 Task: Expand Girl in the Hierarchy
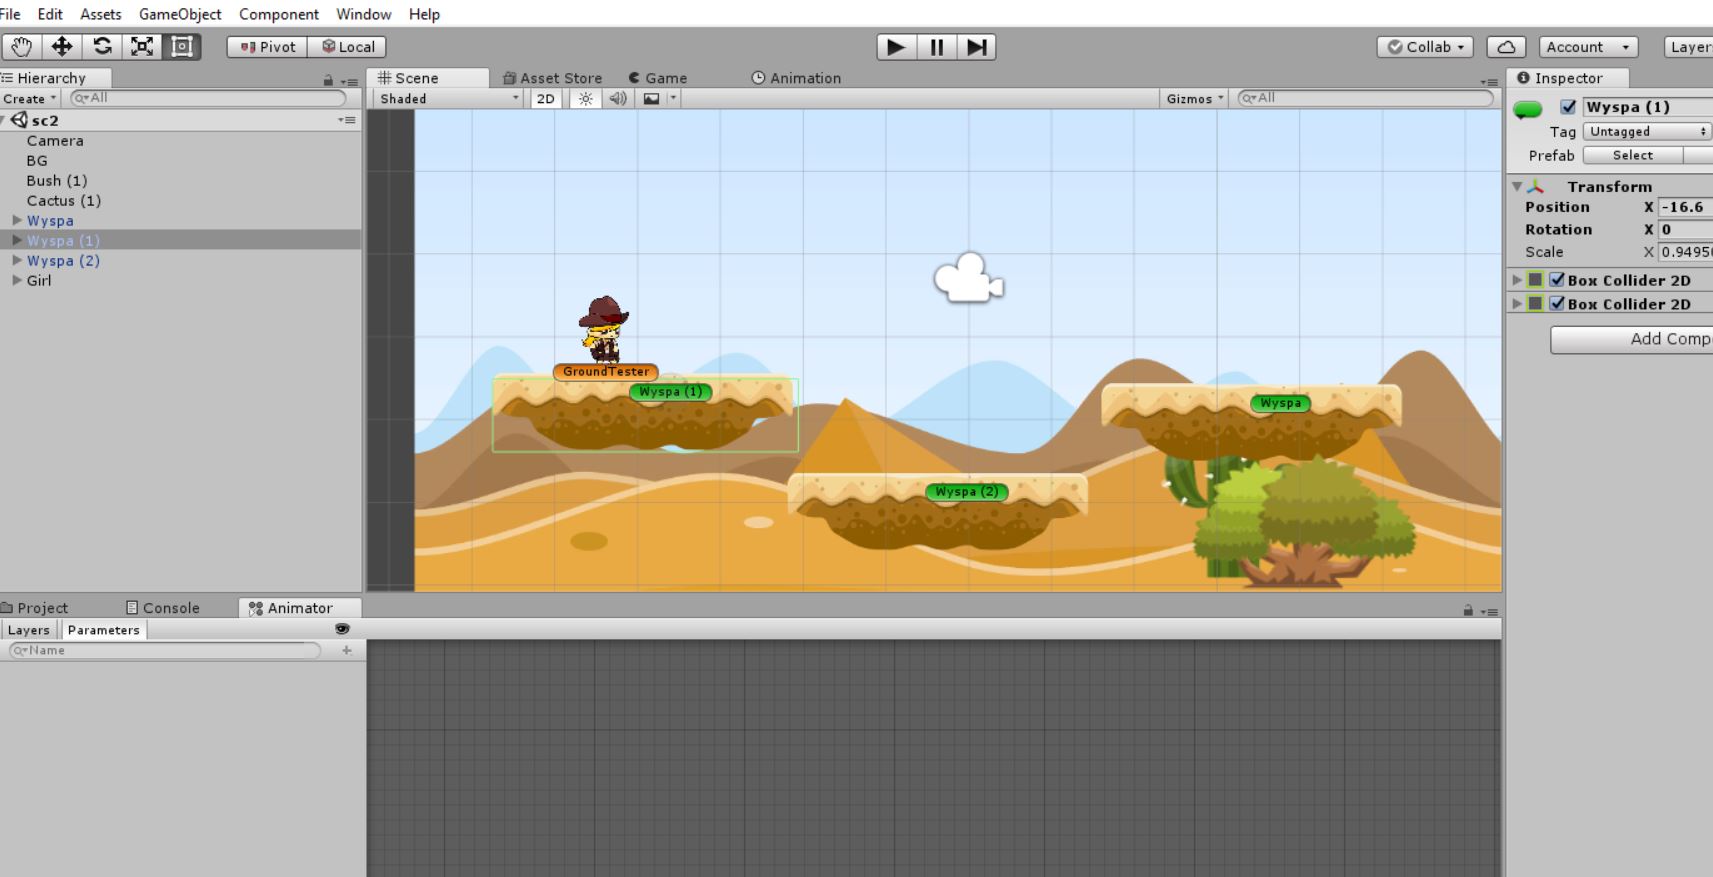(17, 280)
